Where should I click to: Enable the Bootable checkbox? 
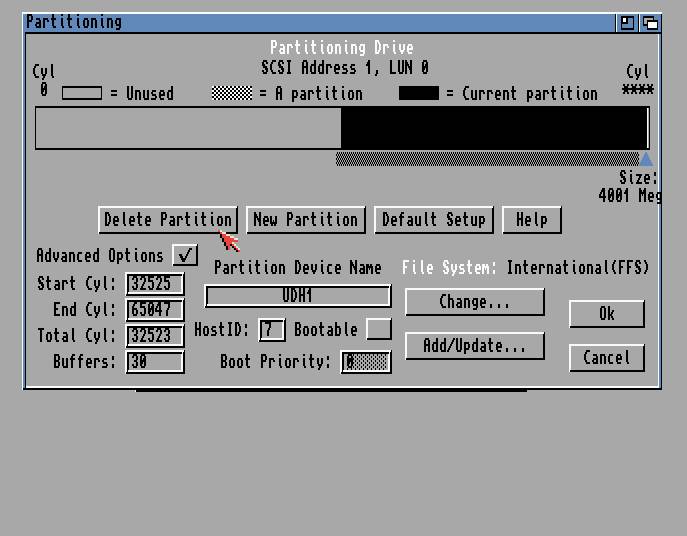pos(378,329)
